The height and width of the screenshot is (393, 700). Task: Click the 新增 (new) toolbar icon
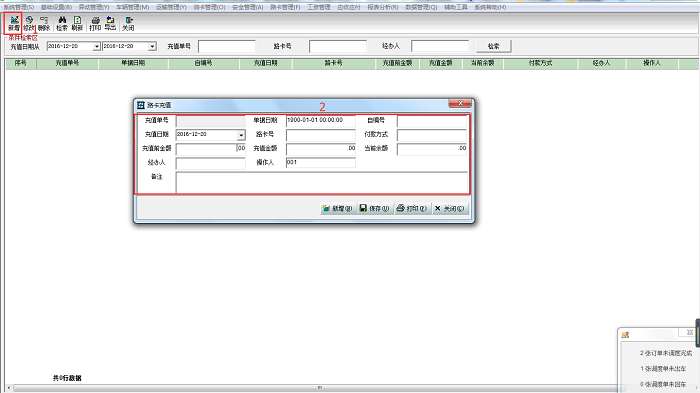(14, 23)
